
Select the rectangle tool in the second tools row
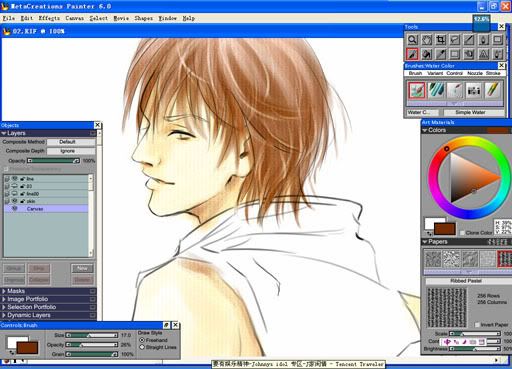point(455,54)
